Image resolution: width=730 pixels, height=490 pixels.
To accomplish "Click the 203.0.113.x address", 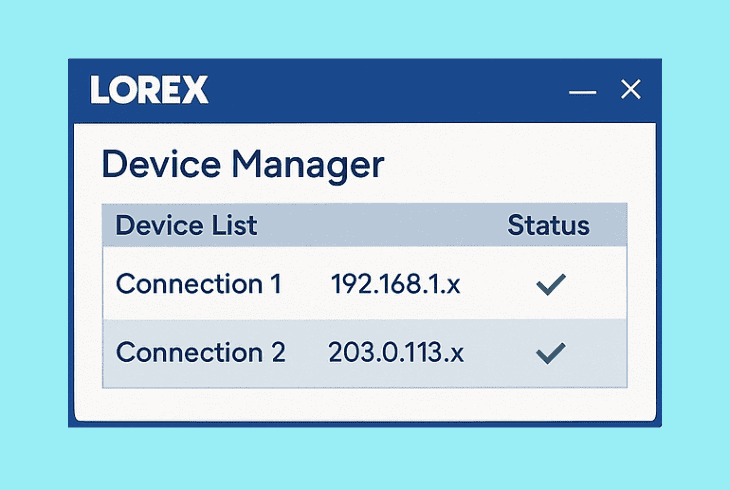I will (396, 352).
